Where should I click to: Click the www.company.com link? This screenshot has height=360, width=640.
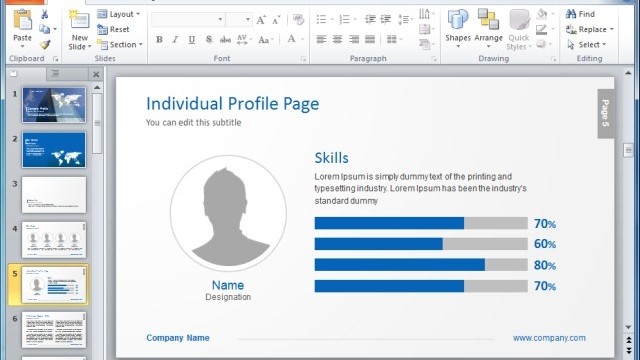click(549, 338)
